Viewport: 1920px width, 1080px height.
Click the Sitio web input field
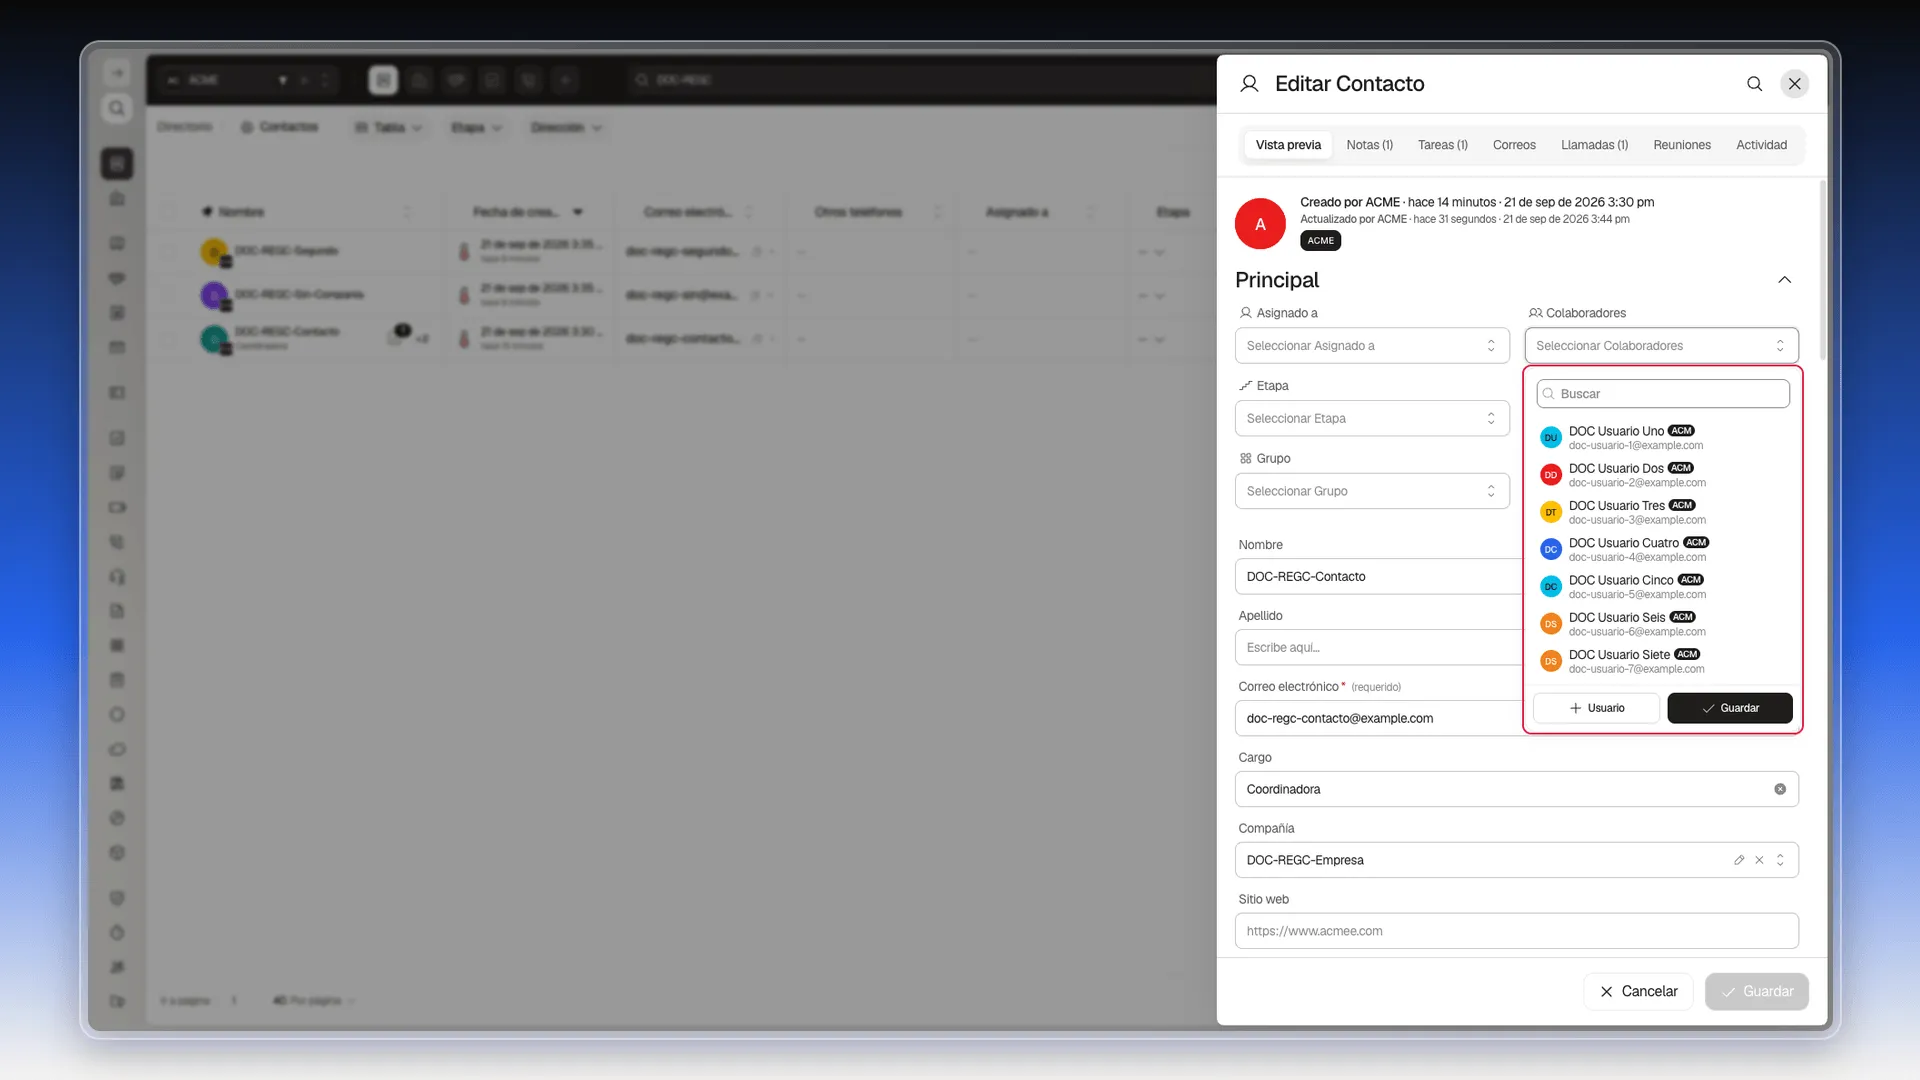click(1516, 932)
